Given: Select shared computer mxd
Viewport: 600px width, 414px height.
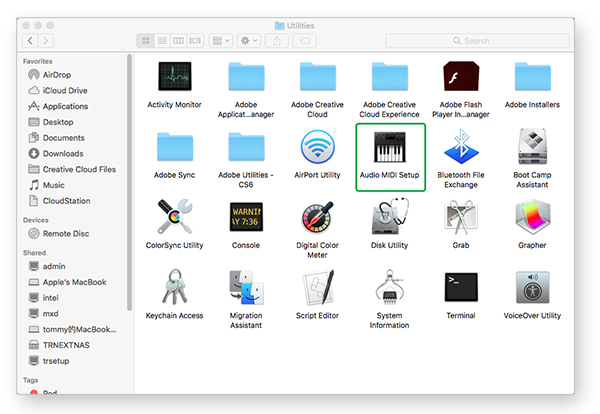Looking at the screenshot, I should point(73,313).
